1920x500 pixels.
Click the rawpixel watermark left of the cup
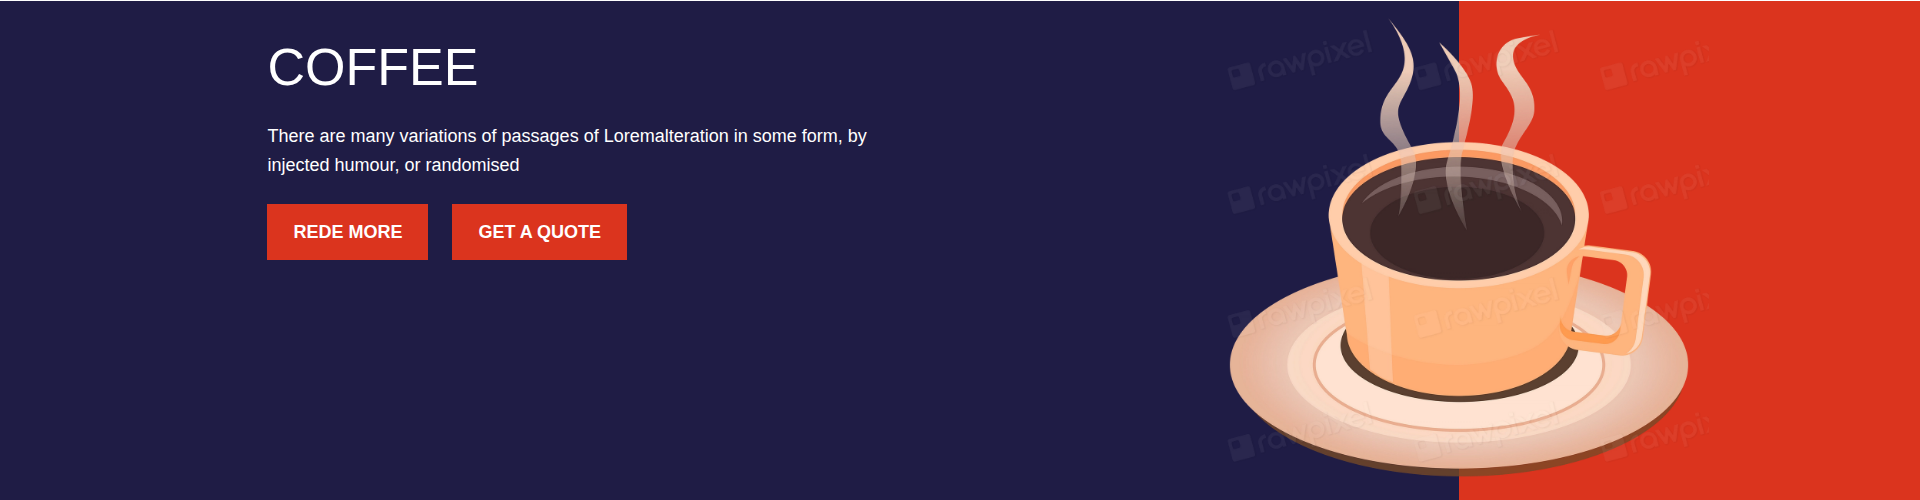point(1290,185)
